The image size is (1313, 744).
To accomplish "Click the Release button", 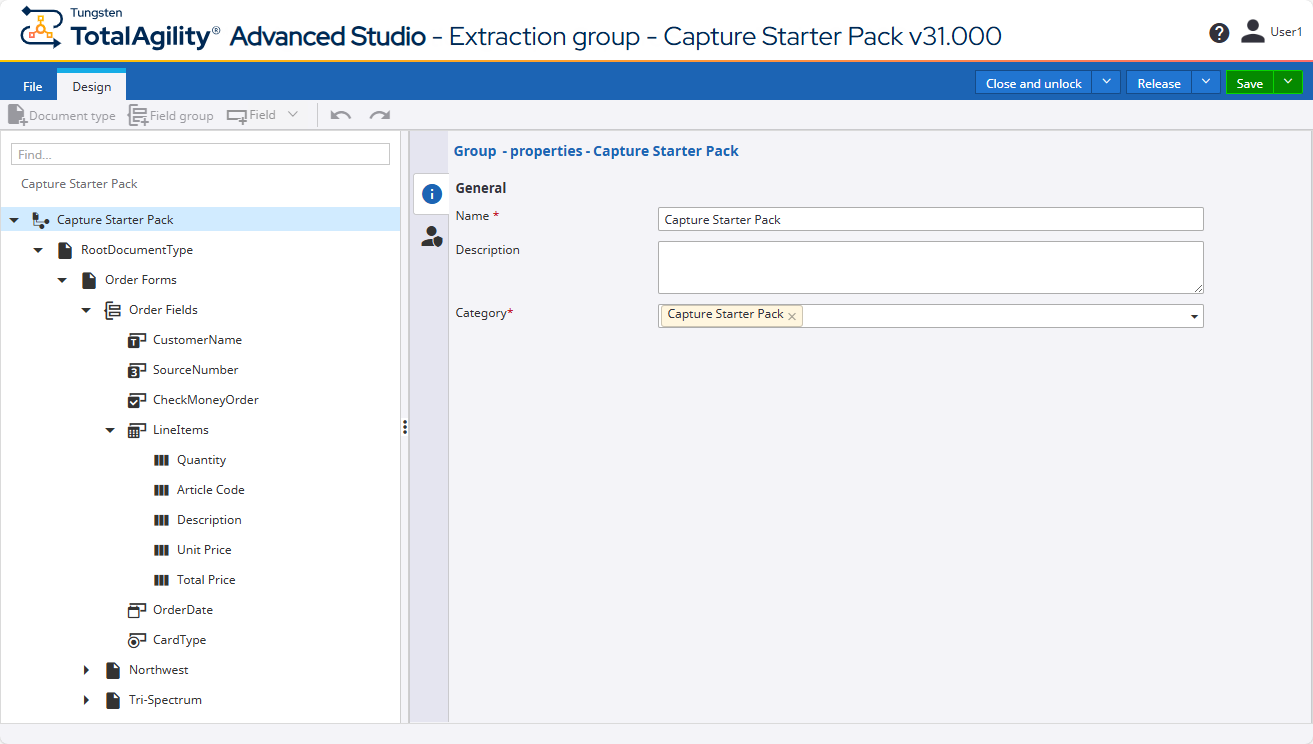I will click(1158, 83).
